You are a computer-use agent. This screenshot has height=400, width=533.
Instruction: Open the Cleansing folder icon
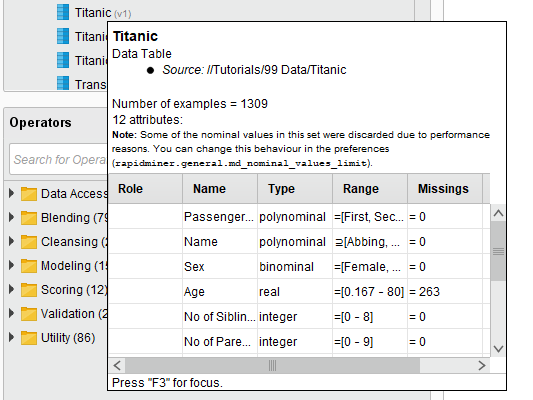coord(29,242)
